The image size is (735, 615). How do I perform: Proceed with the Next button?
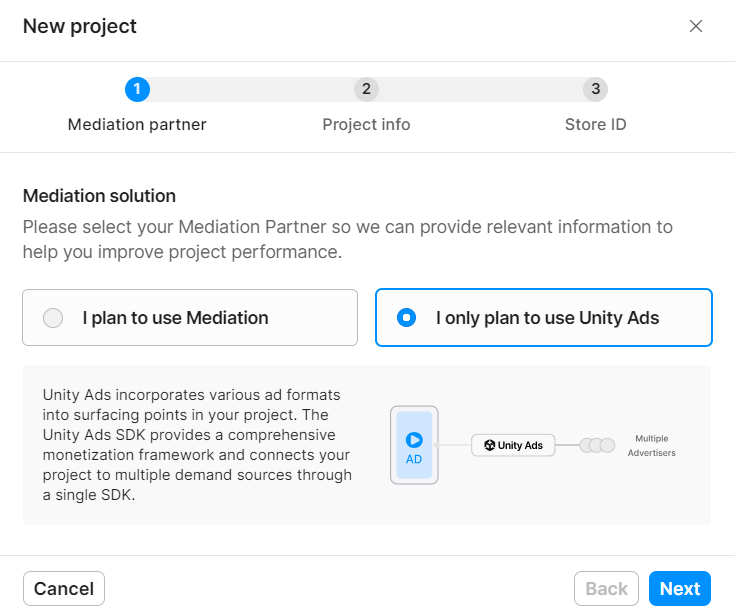point(680,588)
